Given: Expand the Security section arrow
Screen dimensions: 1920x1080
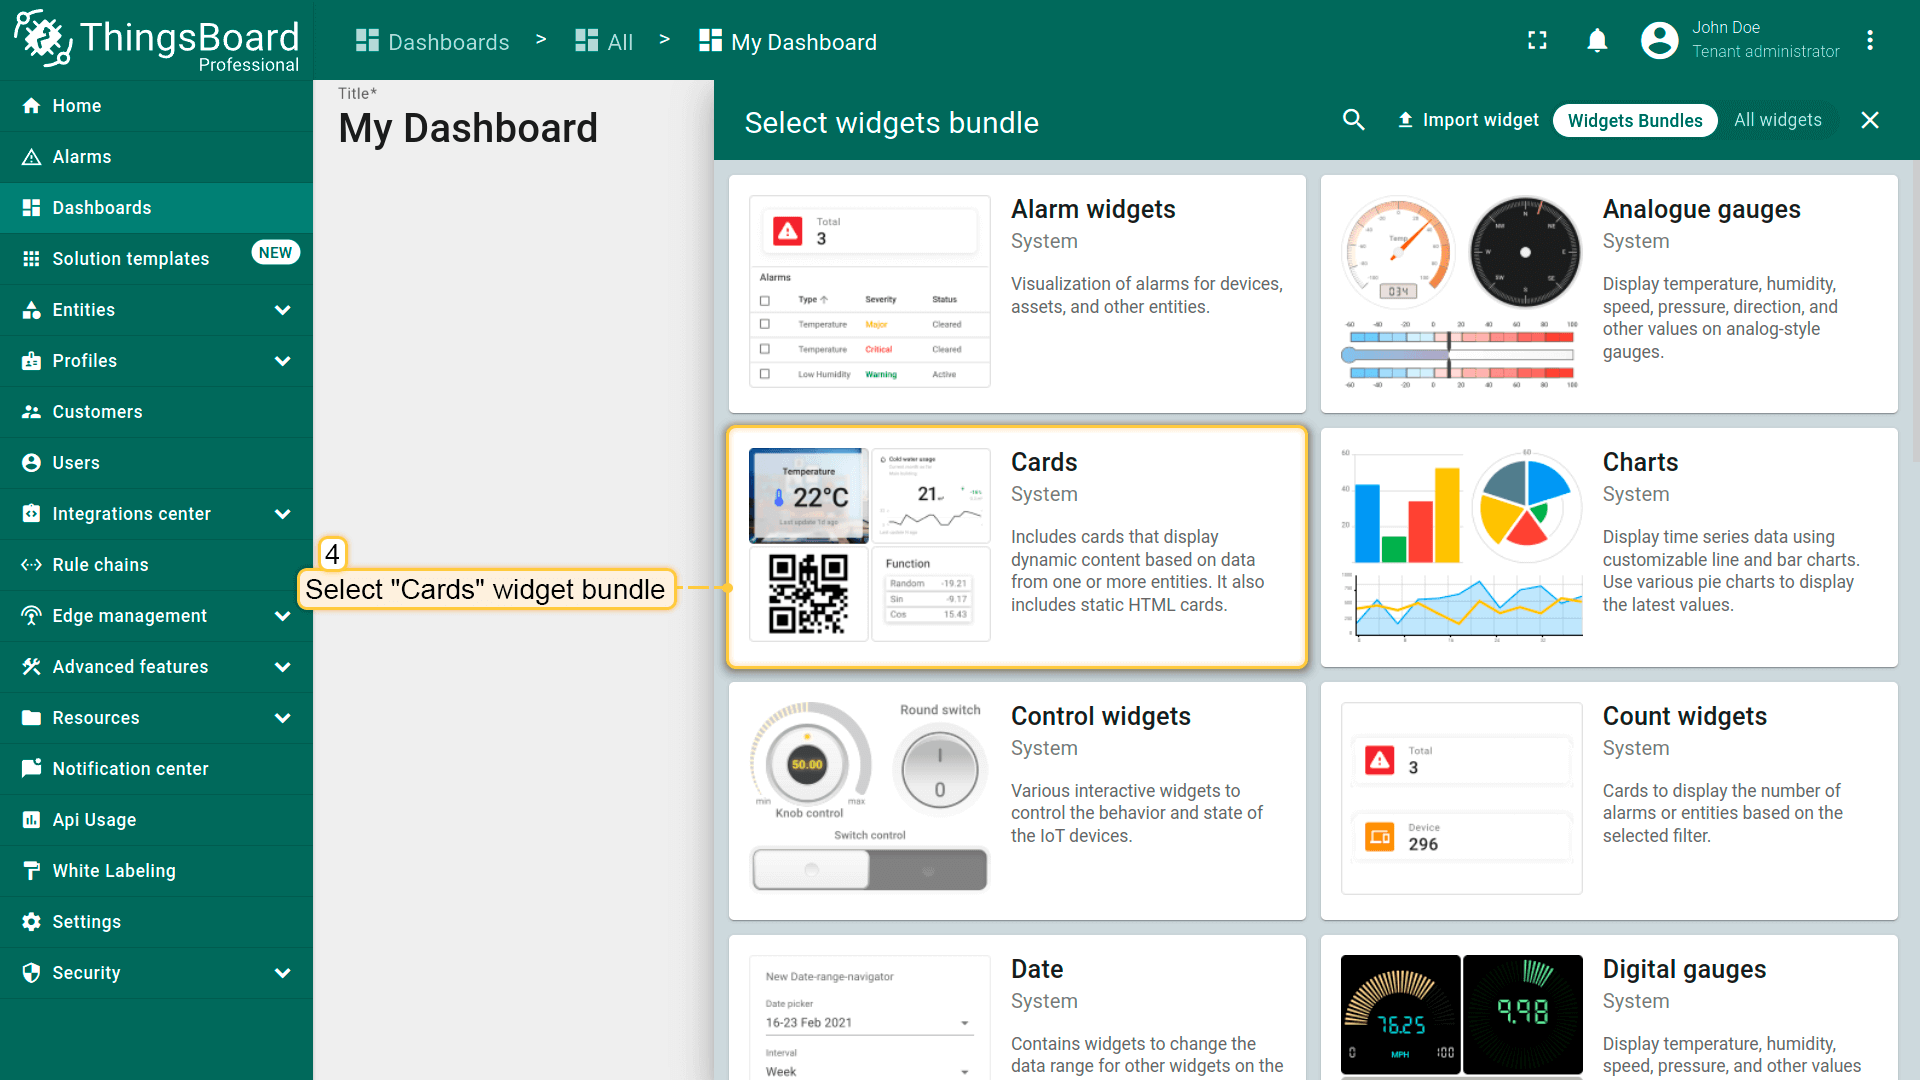Looking at the screenshot, I should coord(282,973).
